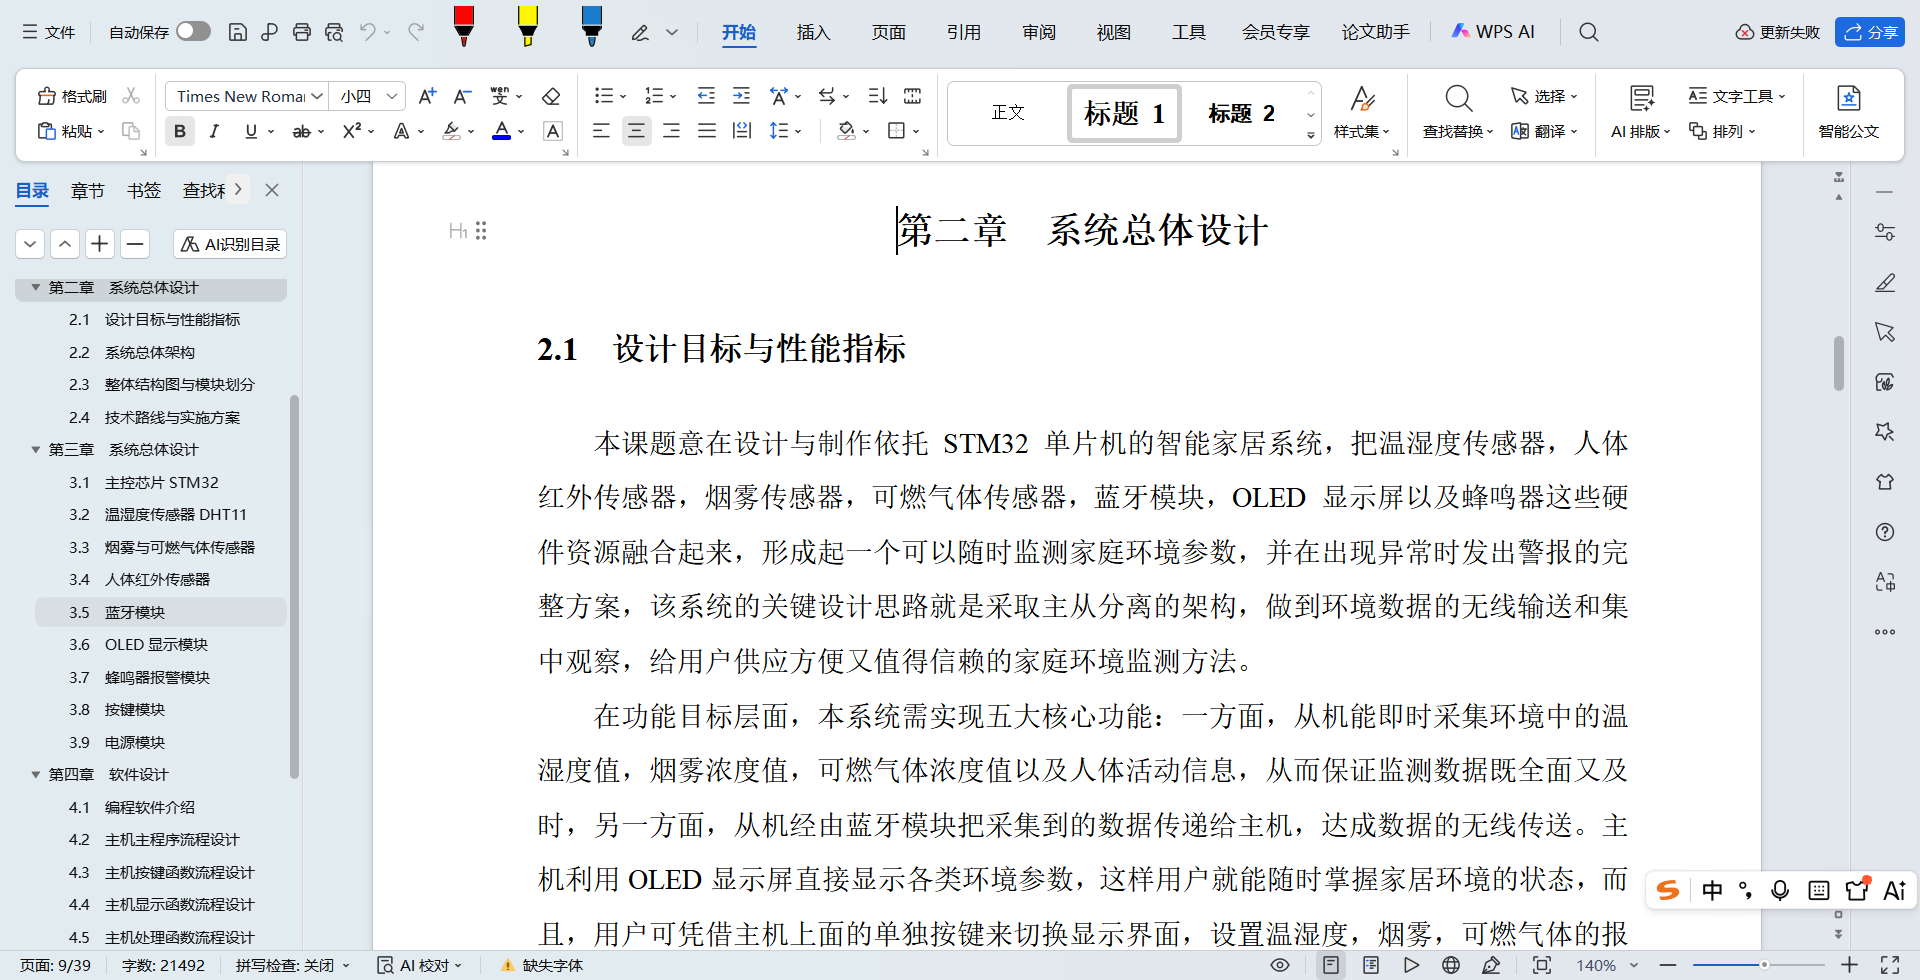Switch to the 插入 ribbon tab
This screenshot has width=1920, height=980.
coord(813,32)
